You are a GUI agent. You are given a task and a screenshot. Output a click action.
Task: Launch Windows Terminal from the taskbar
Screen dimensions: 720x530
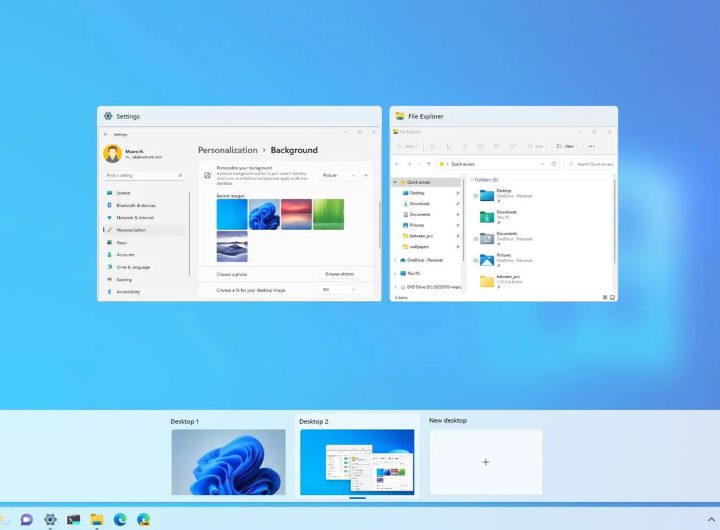click(x=73, y=519)
